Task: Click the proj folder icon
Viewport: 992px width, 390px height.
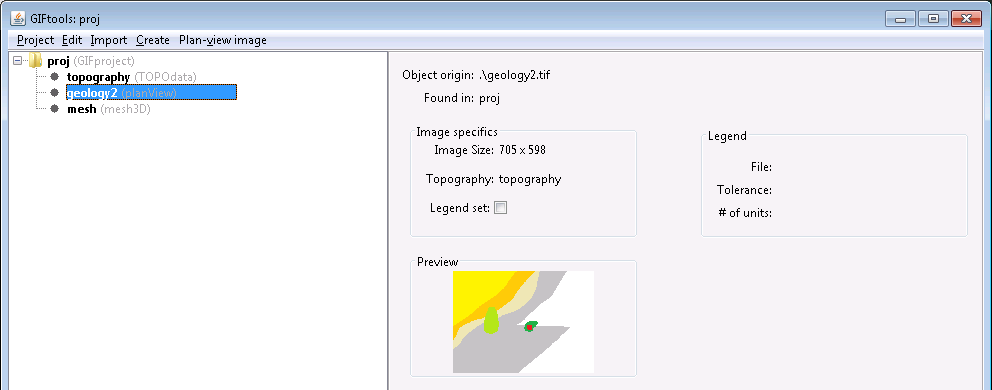Action: coord(35,61)
